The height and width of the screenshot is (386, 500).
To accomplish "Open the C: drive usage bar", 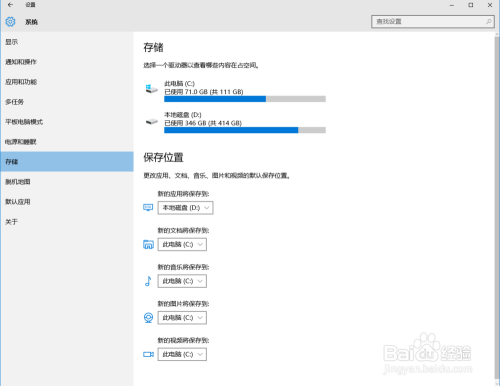I will click(x=245, y=99).
